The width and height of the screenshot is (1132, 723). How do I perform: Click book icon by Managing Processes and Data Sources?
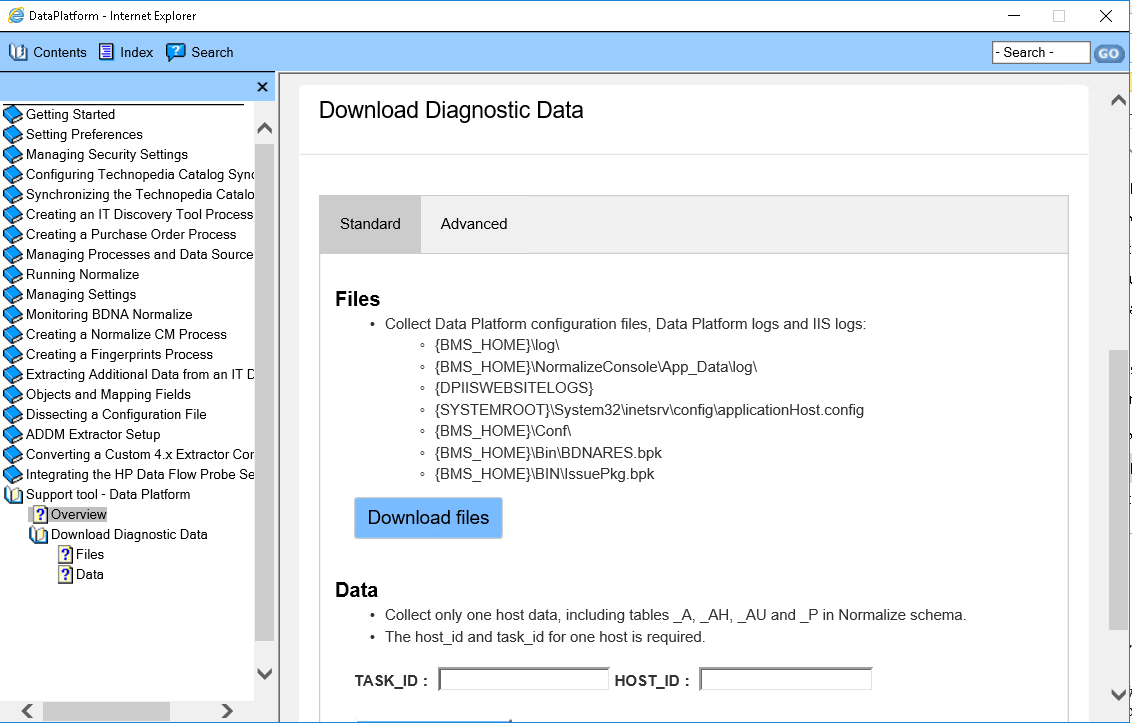tap(13, 254)
